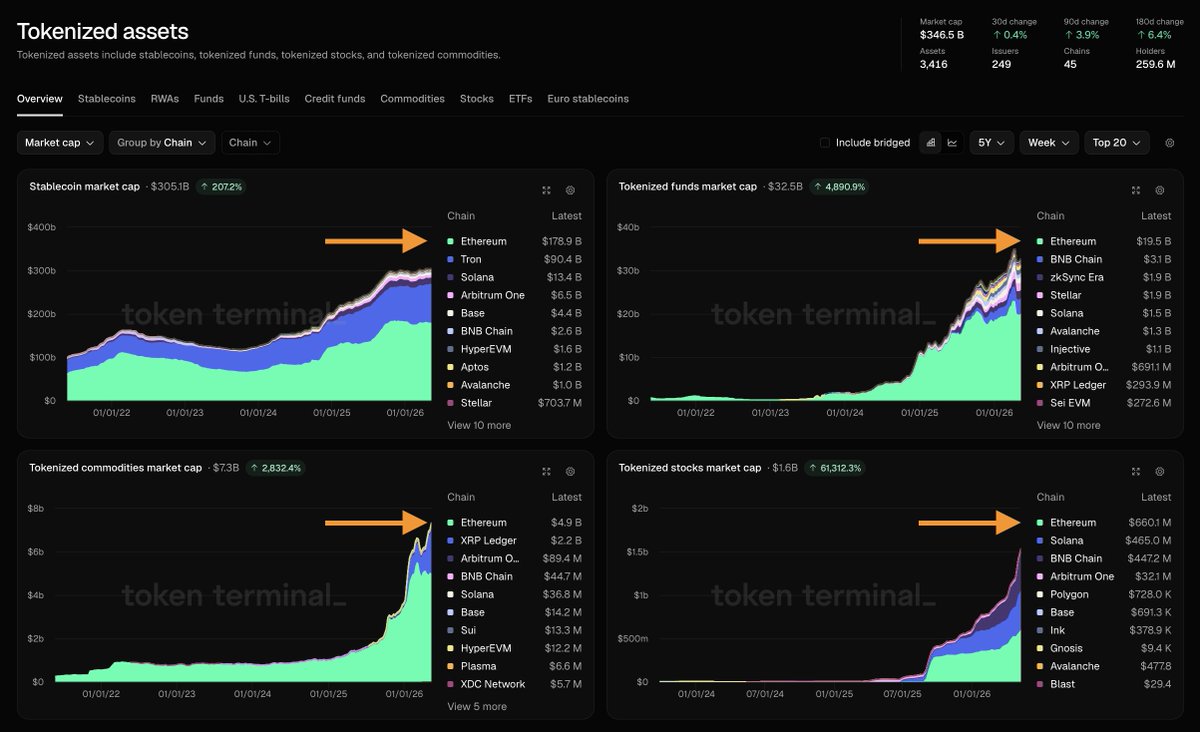Click View 5 more under commodities chains

click(477, 706)
